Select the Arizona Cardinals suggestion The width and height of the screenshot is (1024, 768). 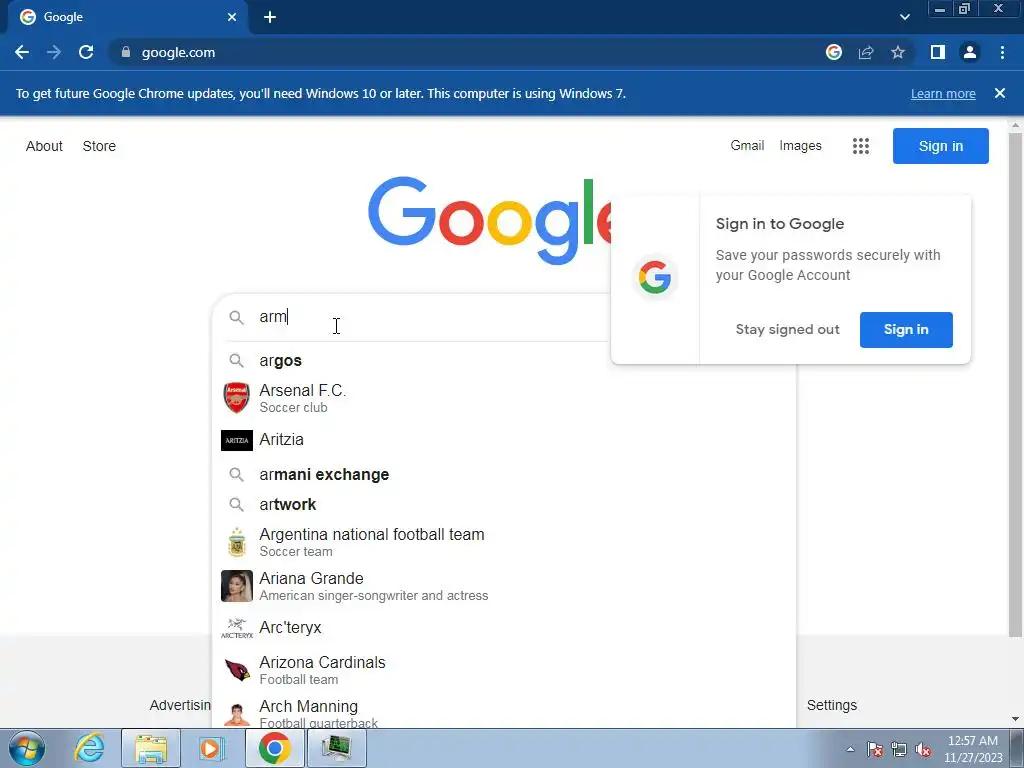click(504, 670)
